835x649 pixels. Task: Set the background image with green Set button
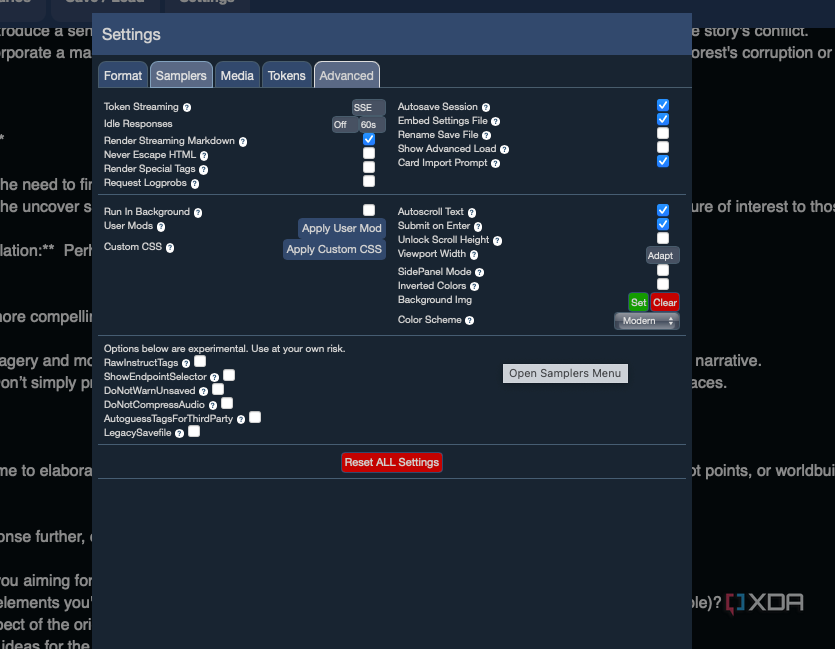(638, 302)
